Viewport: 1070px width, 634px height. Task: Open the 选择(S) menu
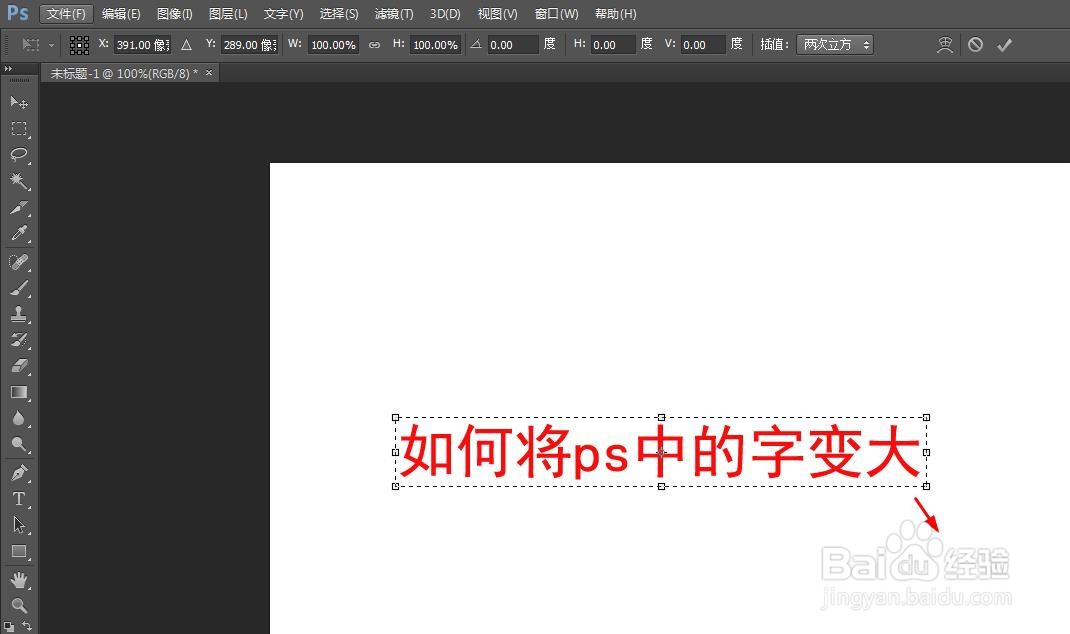pyautogui.click(x=339, y=14)
